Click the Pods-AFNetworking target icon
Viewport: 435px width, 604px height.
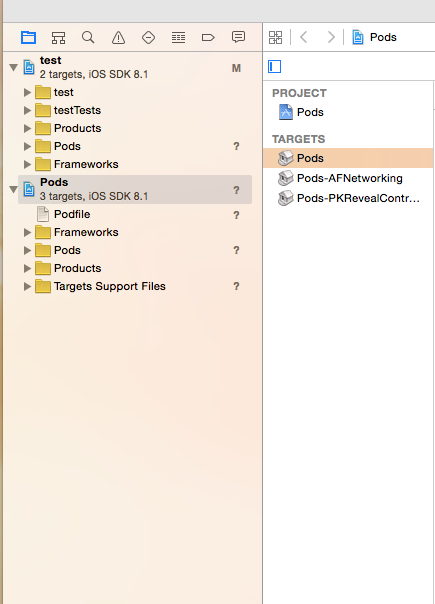click(x=286, y=178)
